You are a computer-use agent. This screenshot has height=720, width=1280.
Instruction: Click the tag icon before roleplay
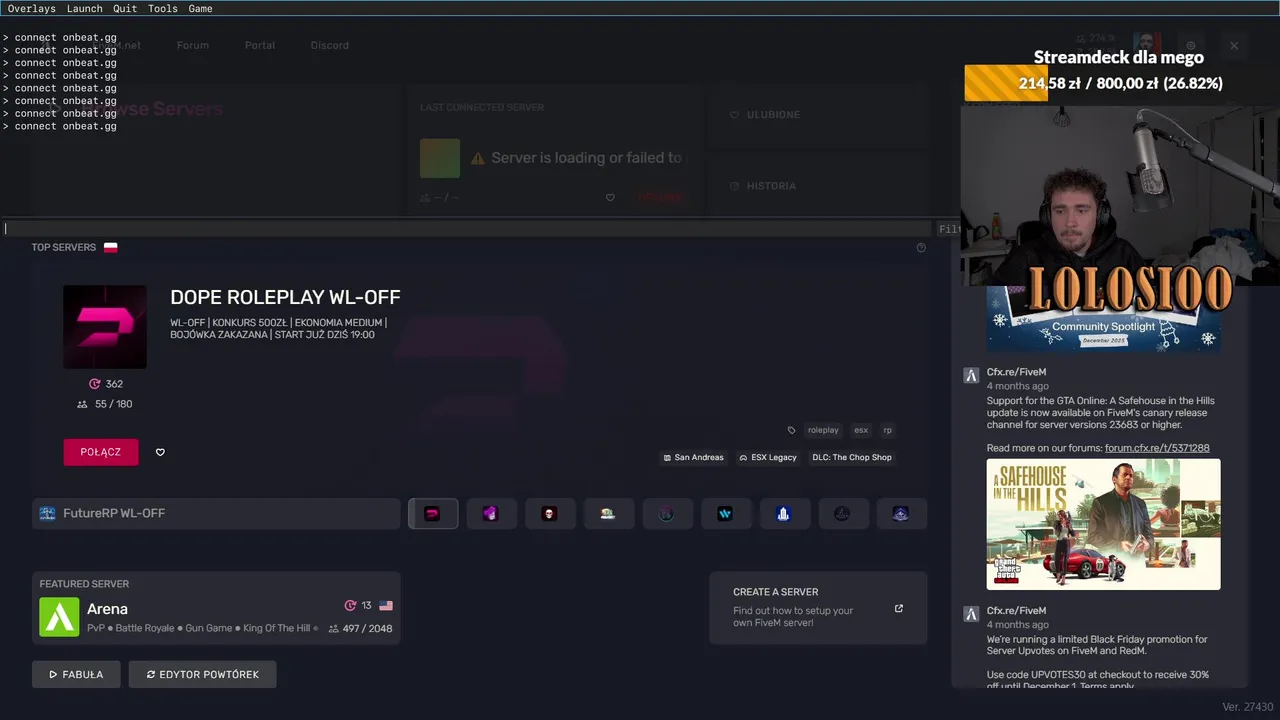(x=792, y=430)
